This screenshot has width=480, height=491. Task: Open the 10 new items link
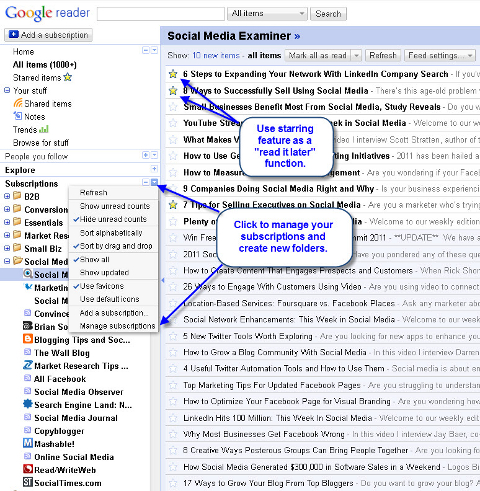216,55
